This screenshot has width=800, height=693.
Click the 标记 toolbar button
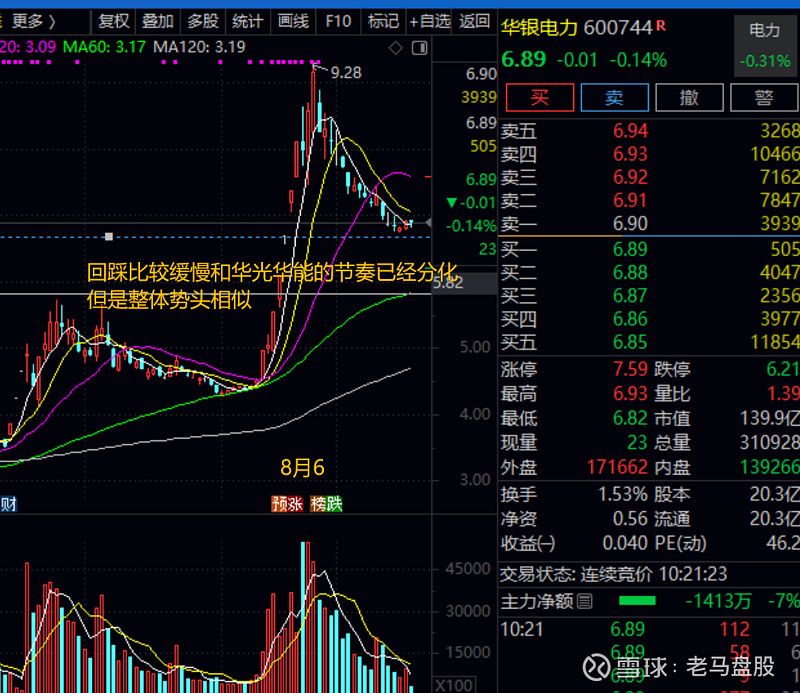point(383,21)
